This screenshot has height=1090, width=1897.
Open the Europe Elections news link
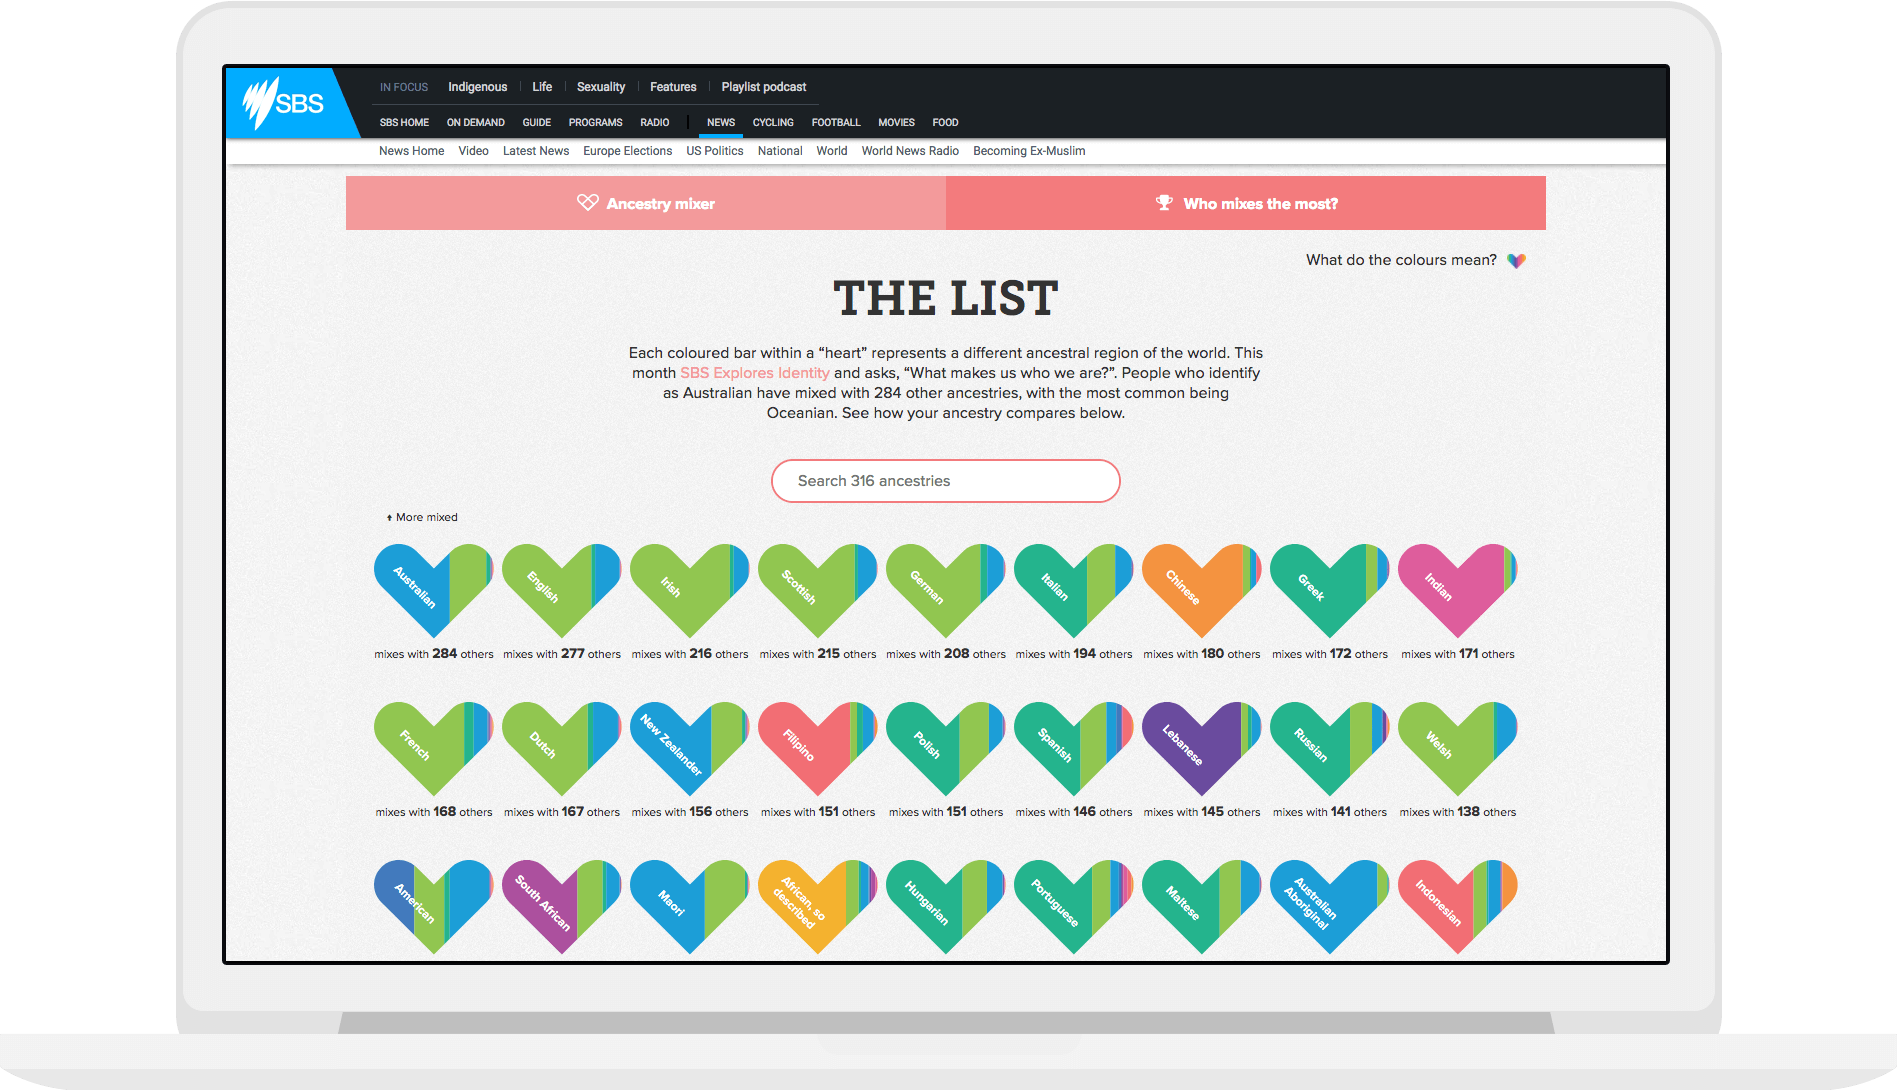click(627, 151)
